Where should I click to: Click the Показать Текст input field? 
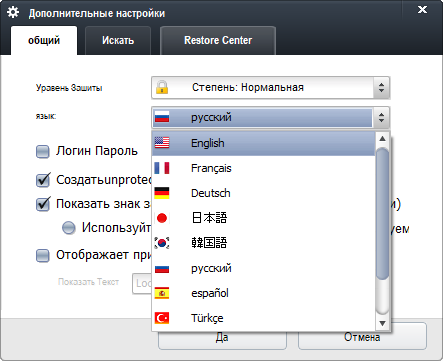coord(142,283)
